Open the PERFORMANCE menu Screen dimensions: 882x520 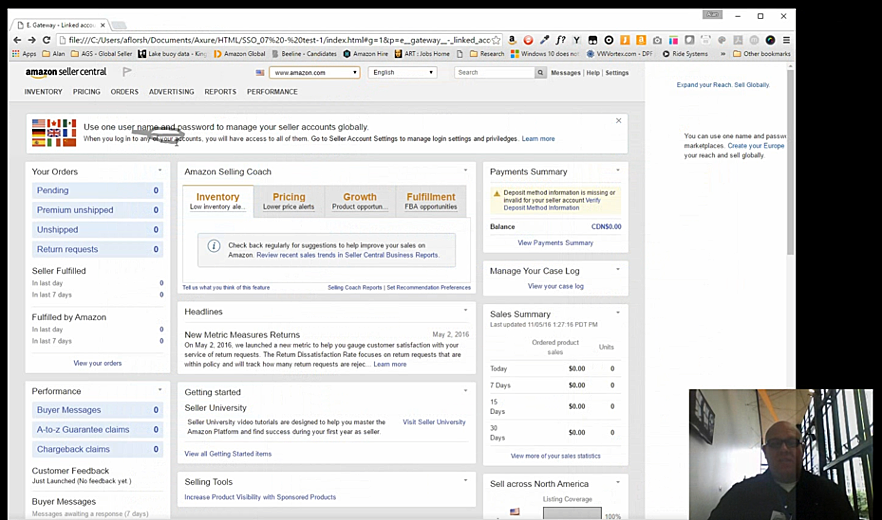tap(272, 92)
